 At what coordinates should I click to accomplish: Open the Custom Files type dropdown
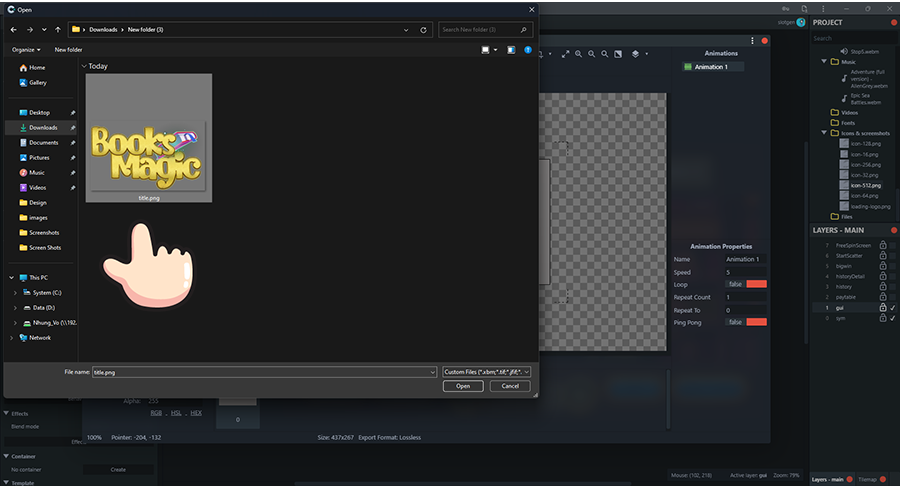point(487,372)
